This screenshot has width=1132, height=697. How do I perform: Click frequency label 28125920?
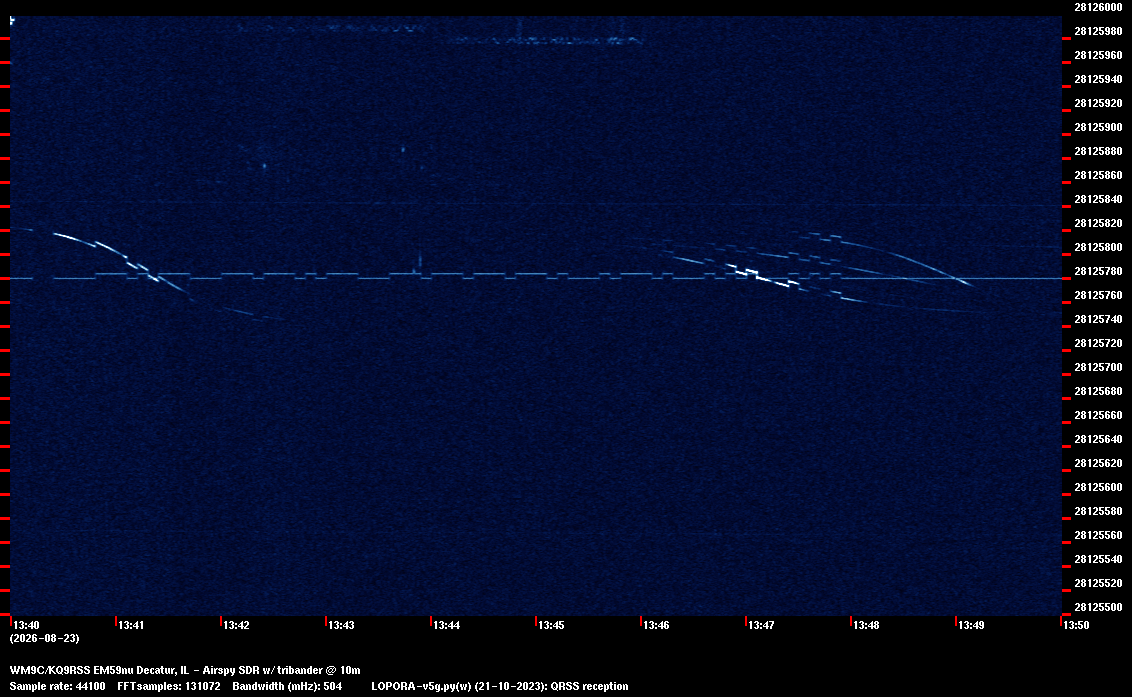click(x=1098, y=103)
